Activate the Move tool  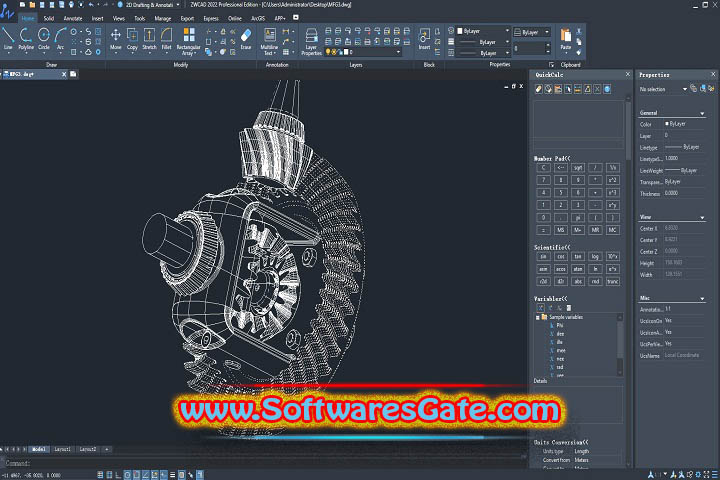click(116, 39)
